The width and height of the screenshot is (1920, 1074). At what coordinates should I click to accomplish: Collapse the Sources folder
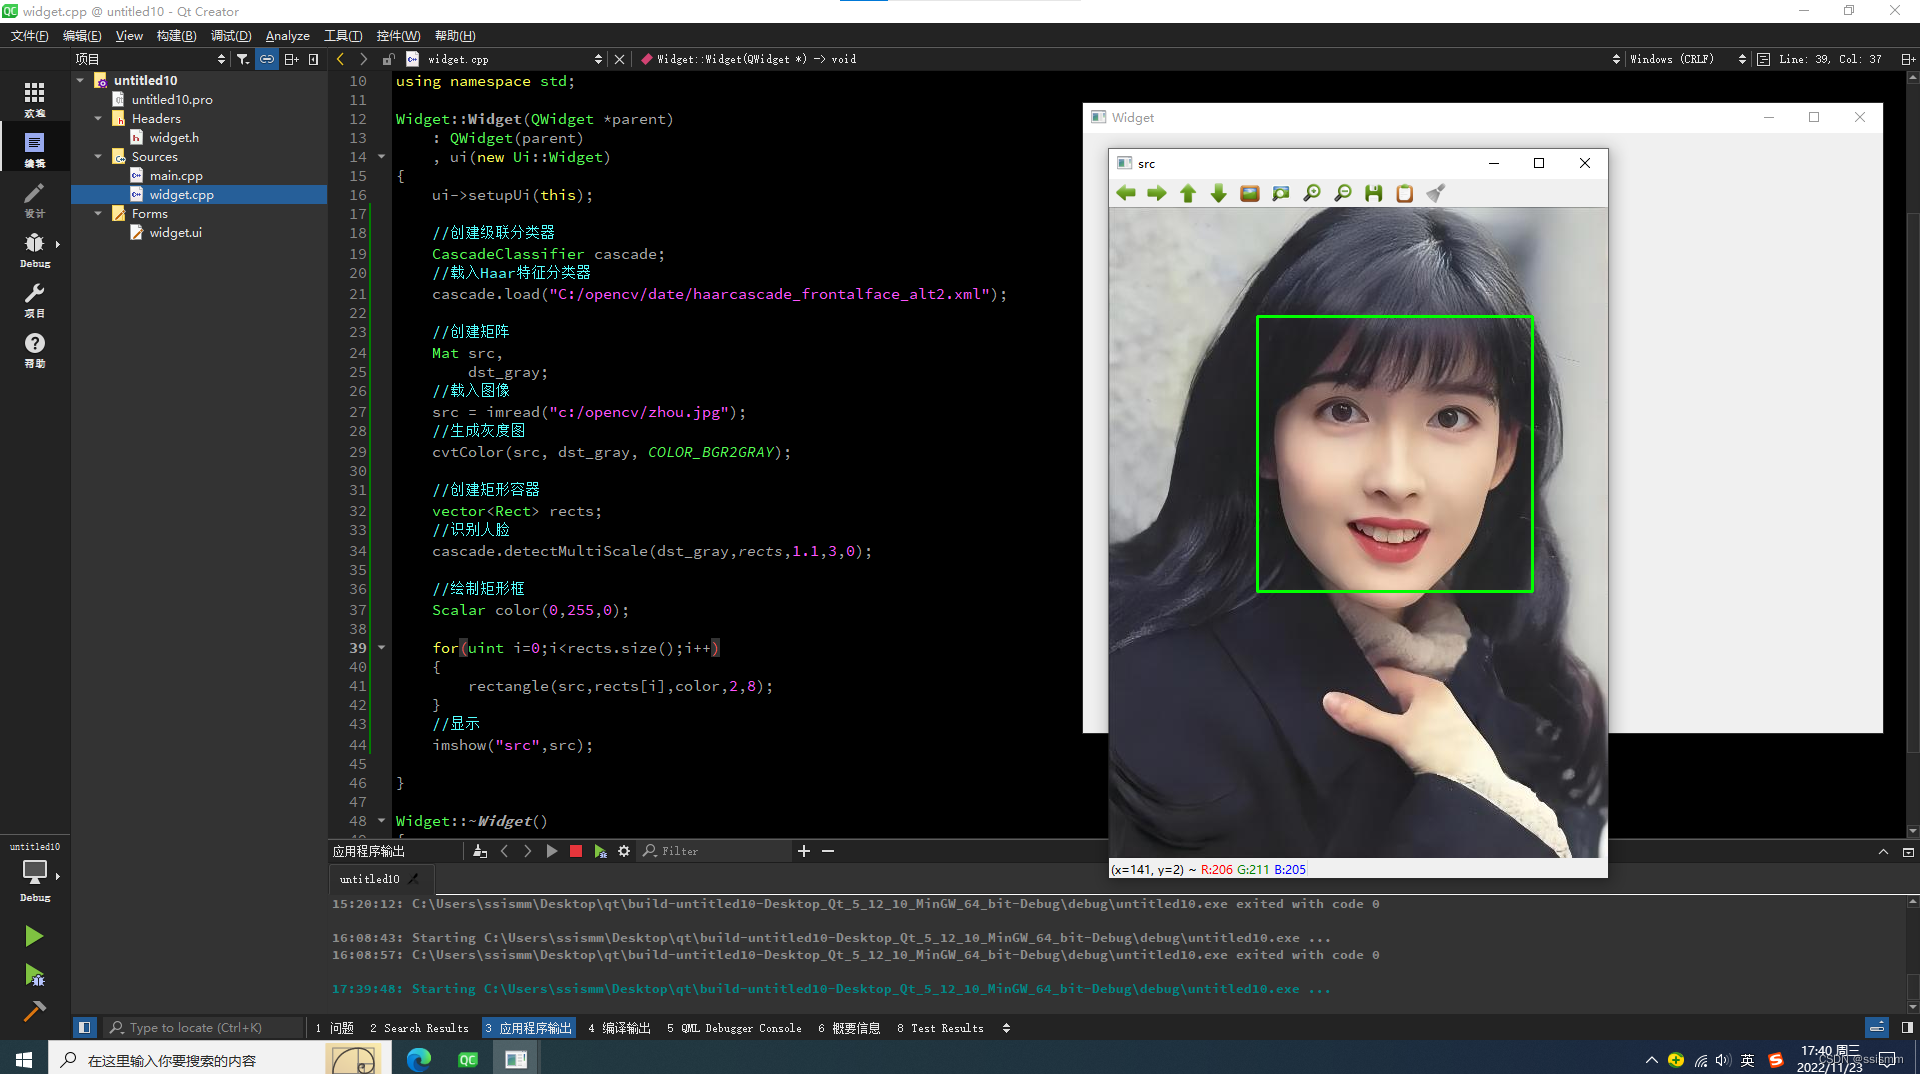pyautogui.click(x=98, y=156)
